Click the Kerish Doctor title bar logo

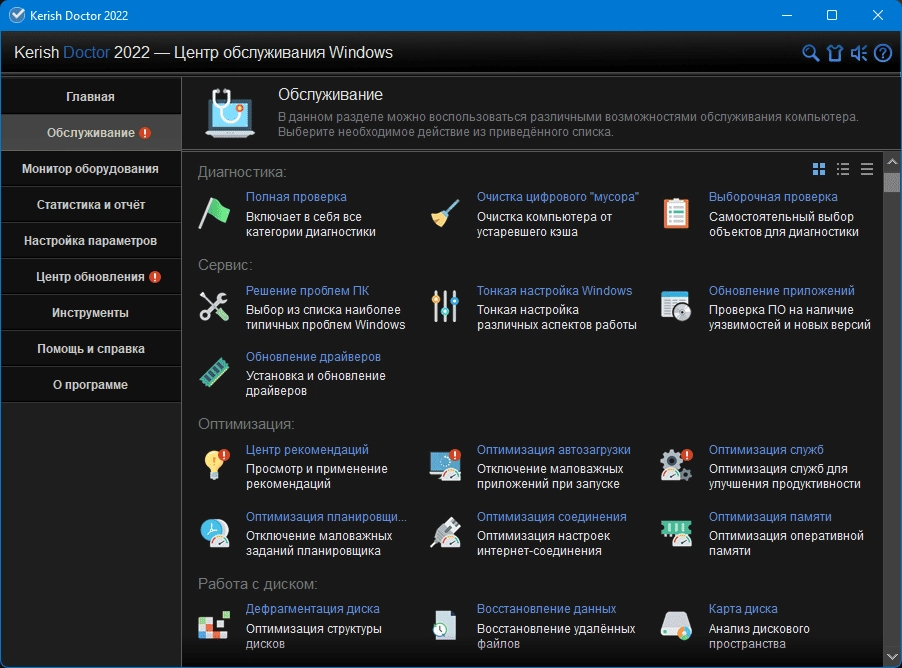click(17, 15)
